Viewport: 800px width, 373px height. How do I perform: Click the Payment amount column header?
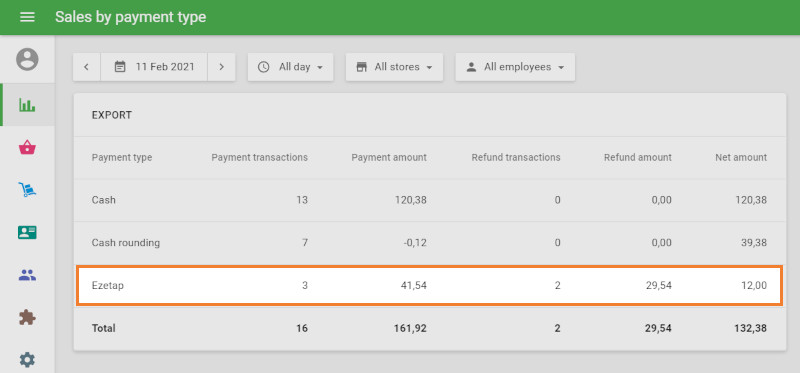tap(389, 158)
